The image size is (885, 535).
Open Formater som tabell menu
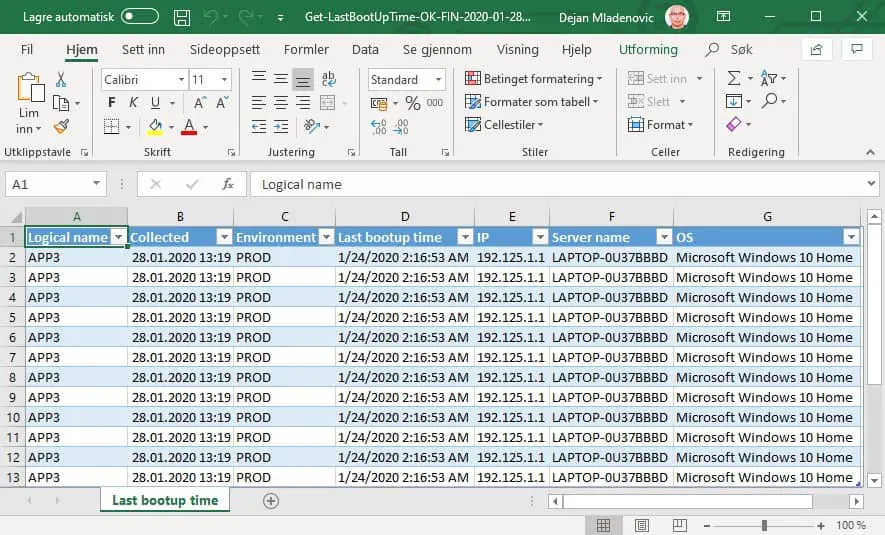point(531,102)
